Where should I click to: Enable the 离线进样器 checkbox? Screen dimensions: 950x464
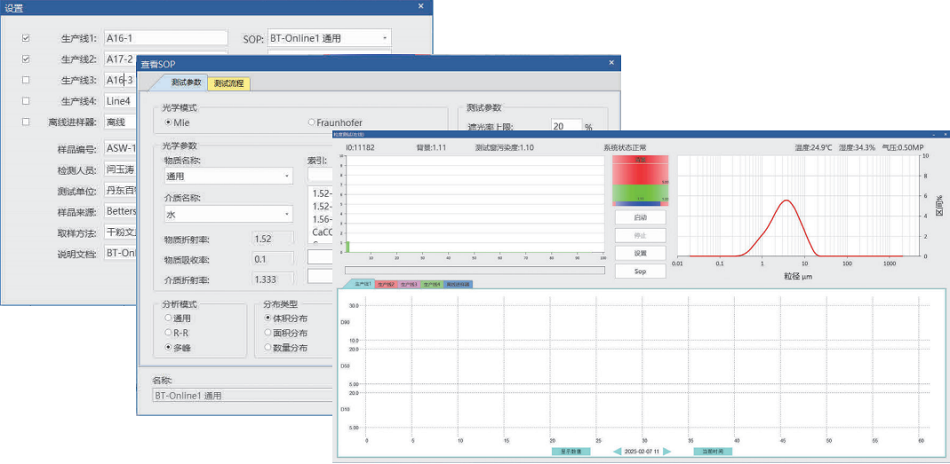[x=26, y=122]
